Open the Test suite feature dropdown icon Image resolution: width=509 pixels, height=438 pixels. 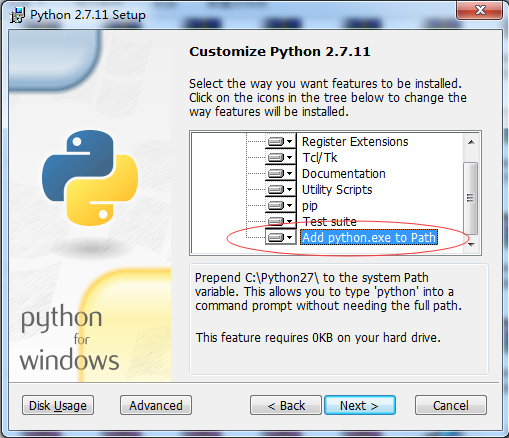coord(280,221)
